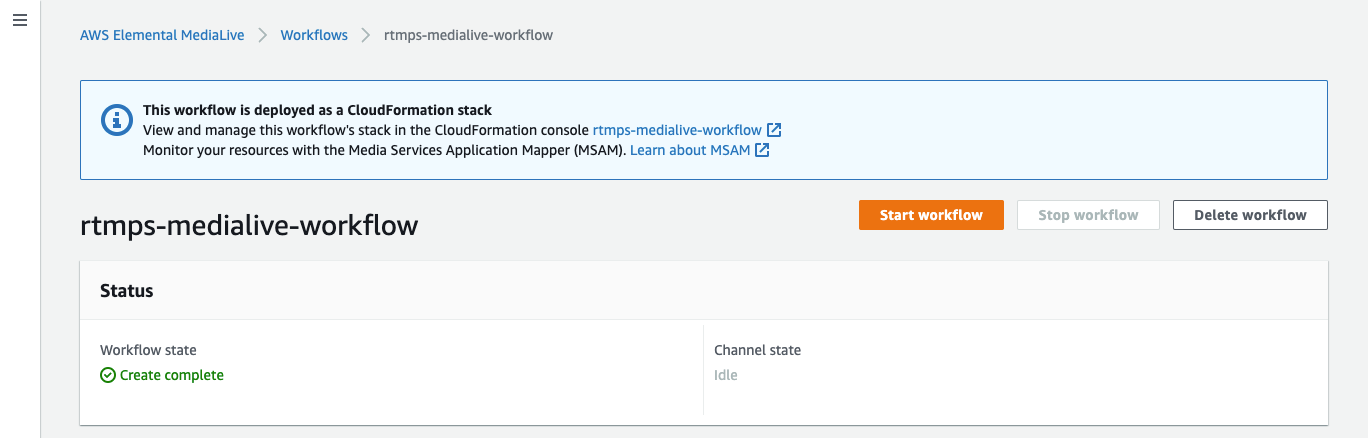The image size is (1368, 438).
Task: Click external-link icon beside rtmps-medialive-workflow link
Action: [774, 130]
